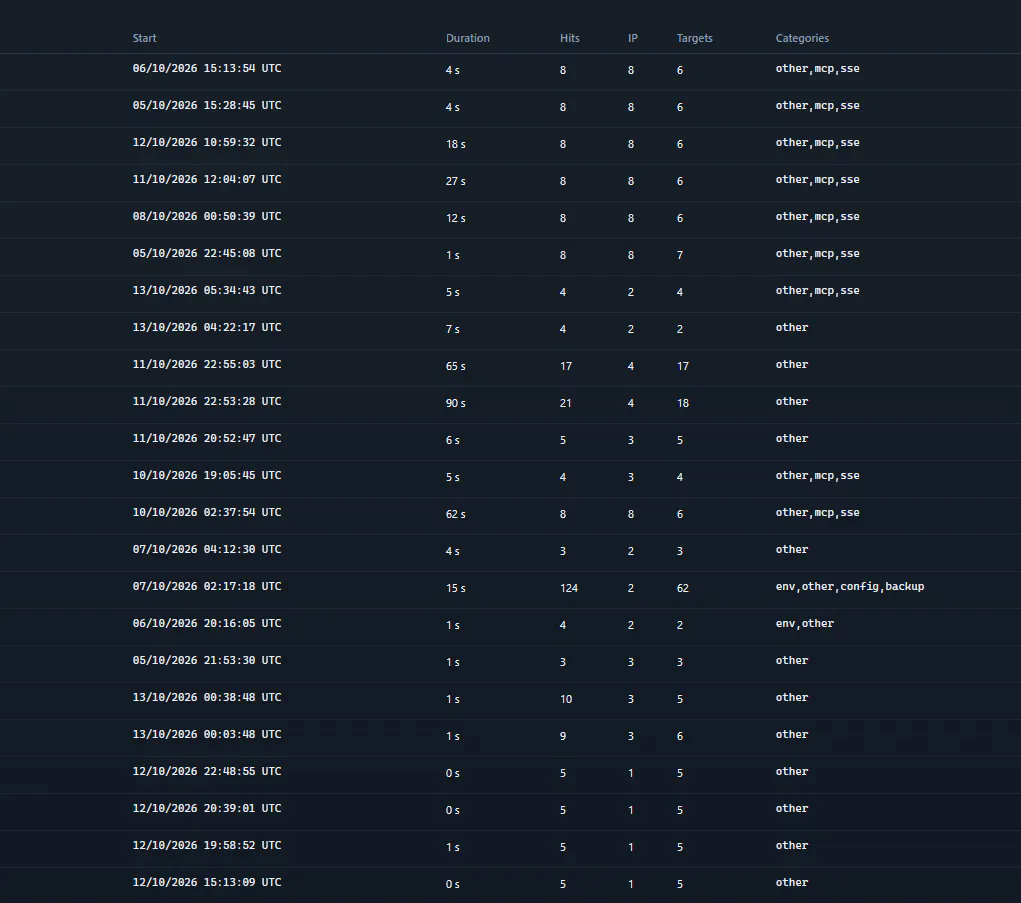Click other,mcp,sse categories in 13/10/2026 05:34:43 row
1021x903 pixels.
click(x=817, y=291)
